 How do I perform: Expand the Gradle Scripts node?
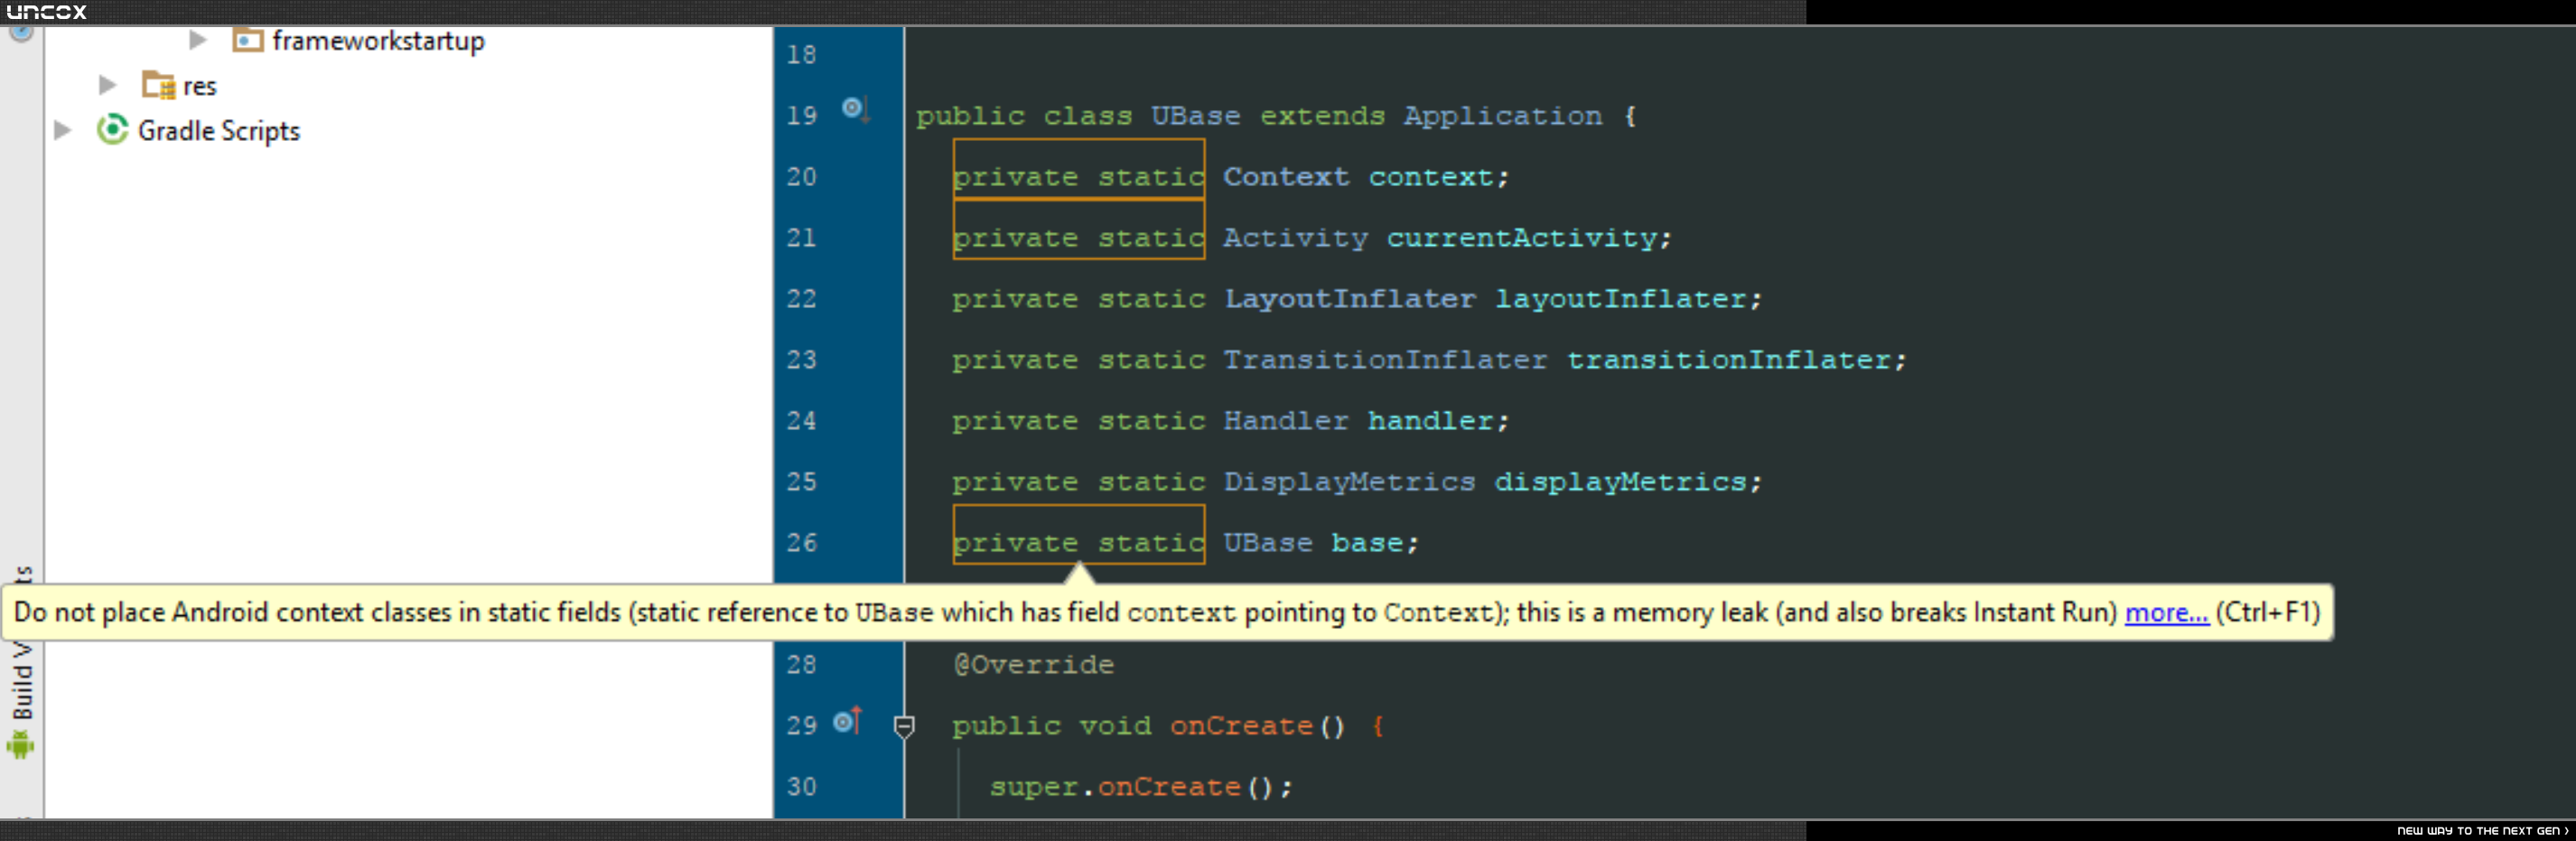[62, 130]
